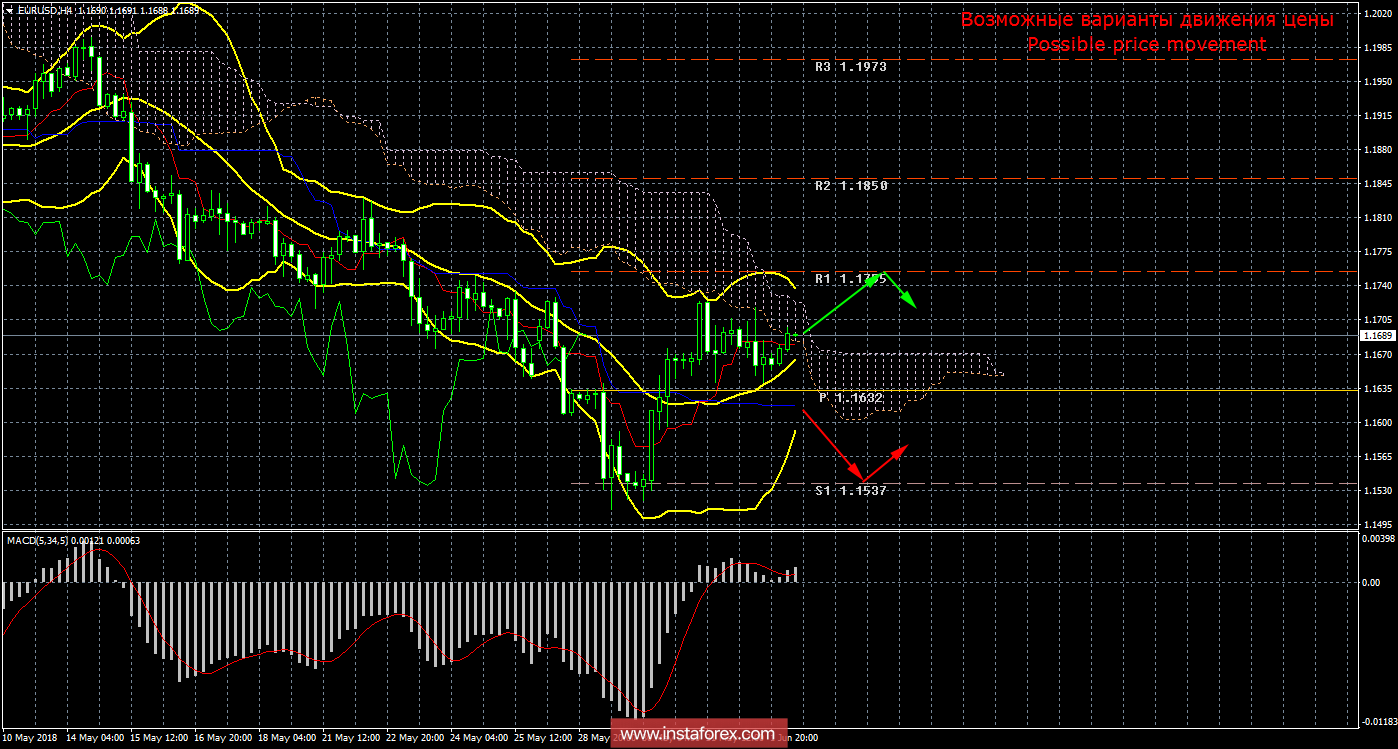
Task: Select the Russian heading Возможные варианты движения цены
Action: [1147, 19]
